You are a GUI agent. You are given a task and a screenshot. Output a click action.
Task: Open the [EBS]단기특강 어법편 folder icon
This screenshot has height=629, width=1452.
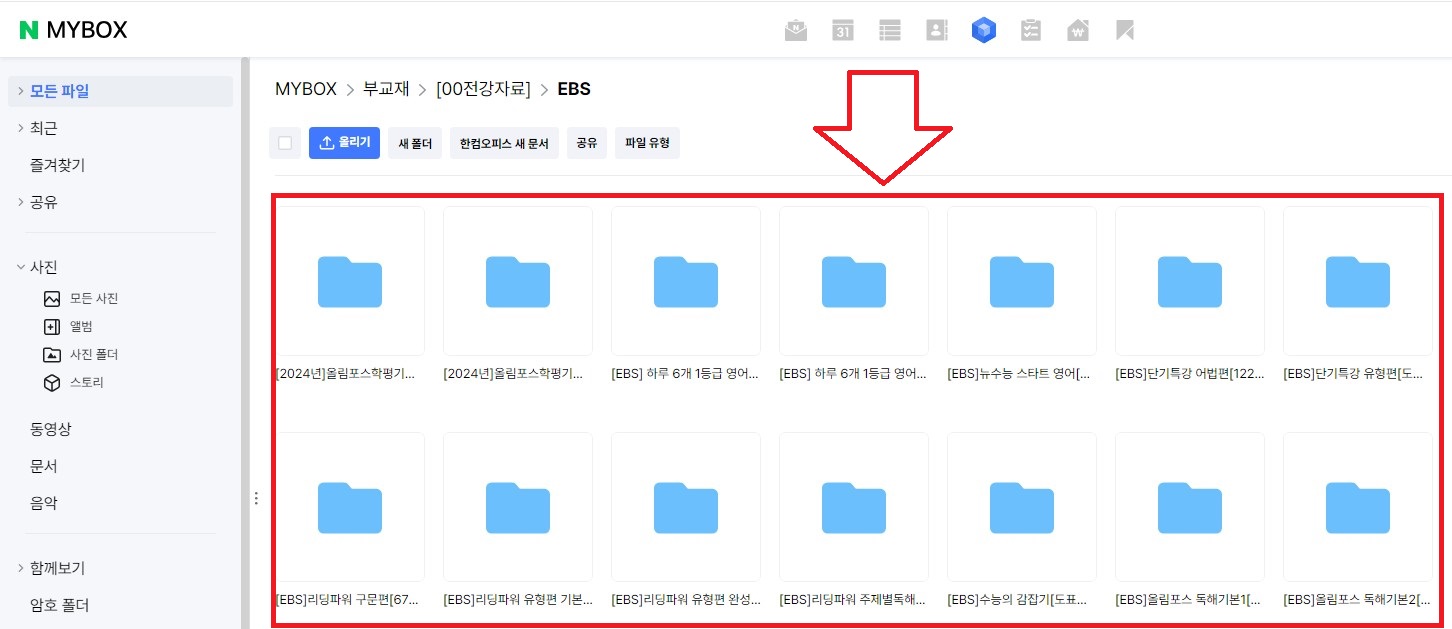1189,281
